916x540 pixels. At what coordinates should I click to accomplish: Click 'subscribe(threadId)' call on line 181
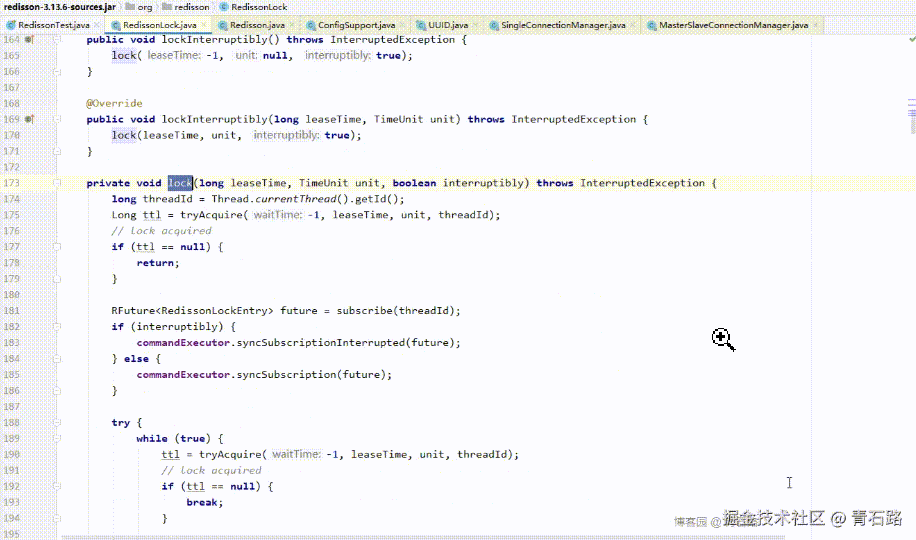click(397, 311)
